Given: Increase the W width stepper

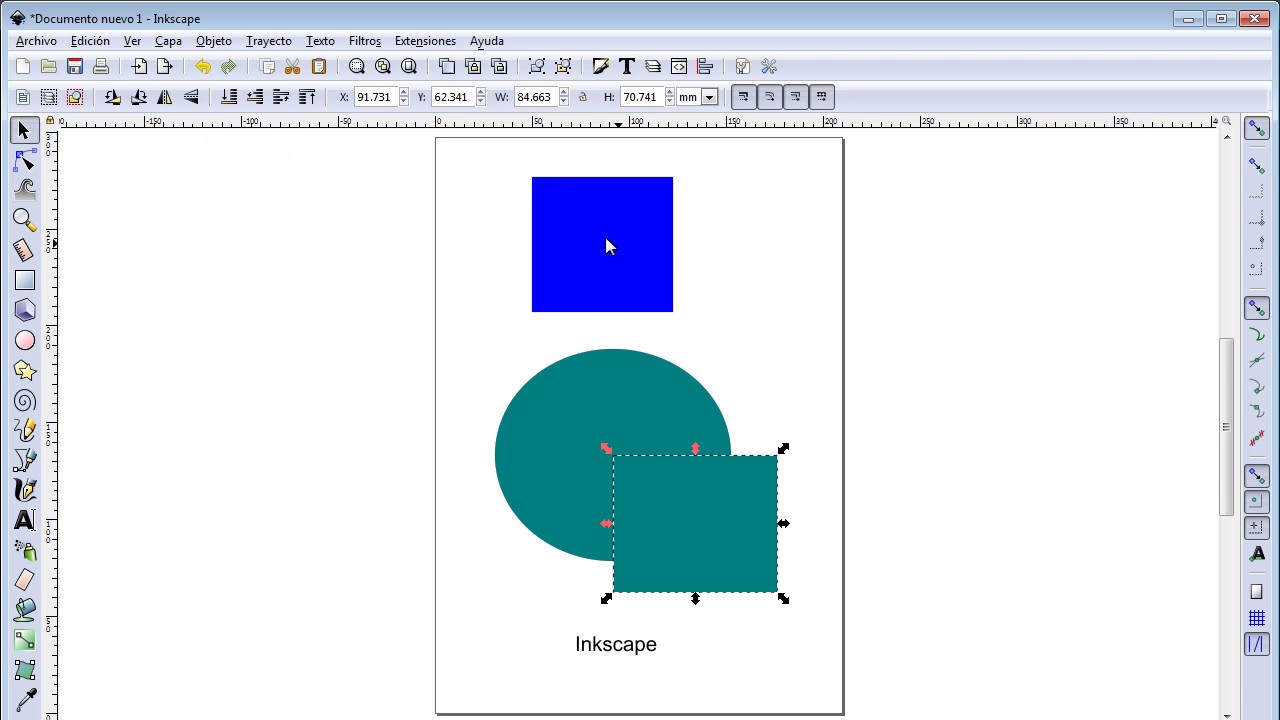Looking at the screenshot, I should pos(564,93).
